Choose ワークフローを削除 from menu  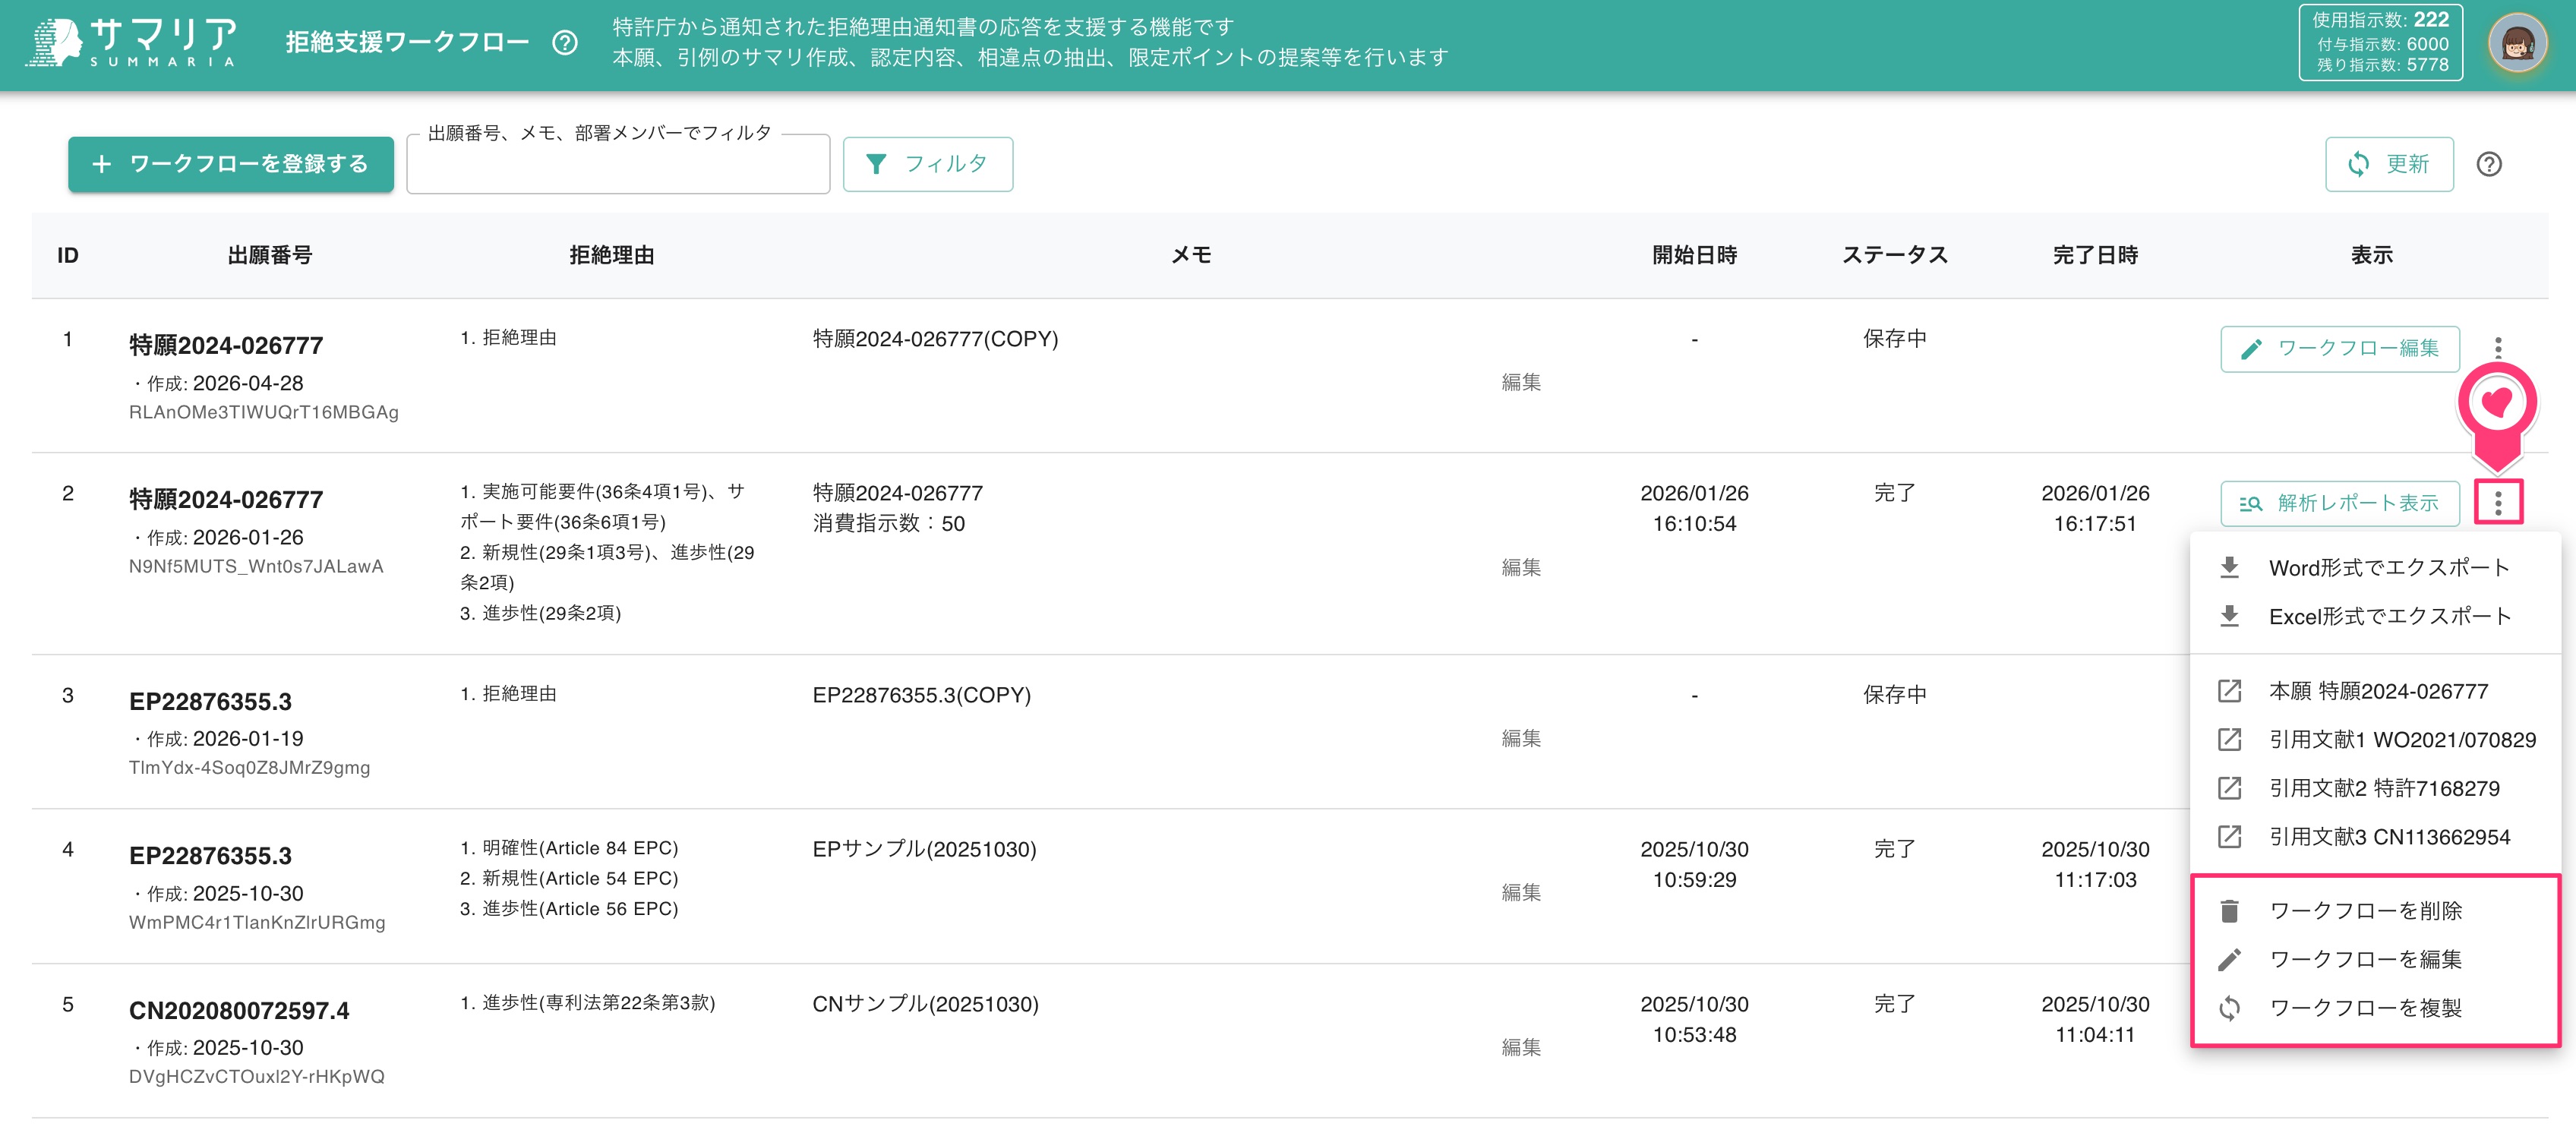click(2375, 911)
